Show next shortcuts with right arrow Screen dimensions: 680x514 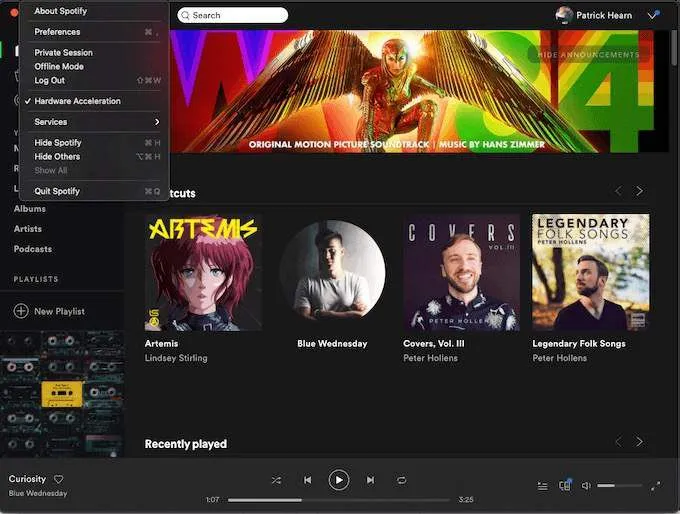pyautogui.click(x=639, y=191)
